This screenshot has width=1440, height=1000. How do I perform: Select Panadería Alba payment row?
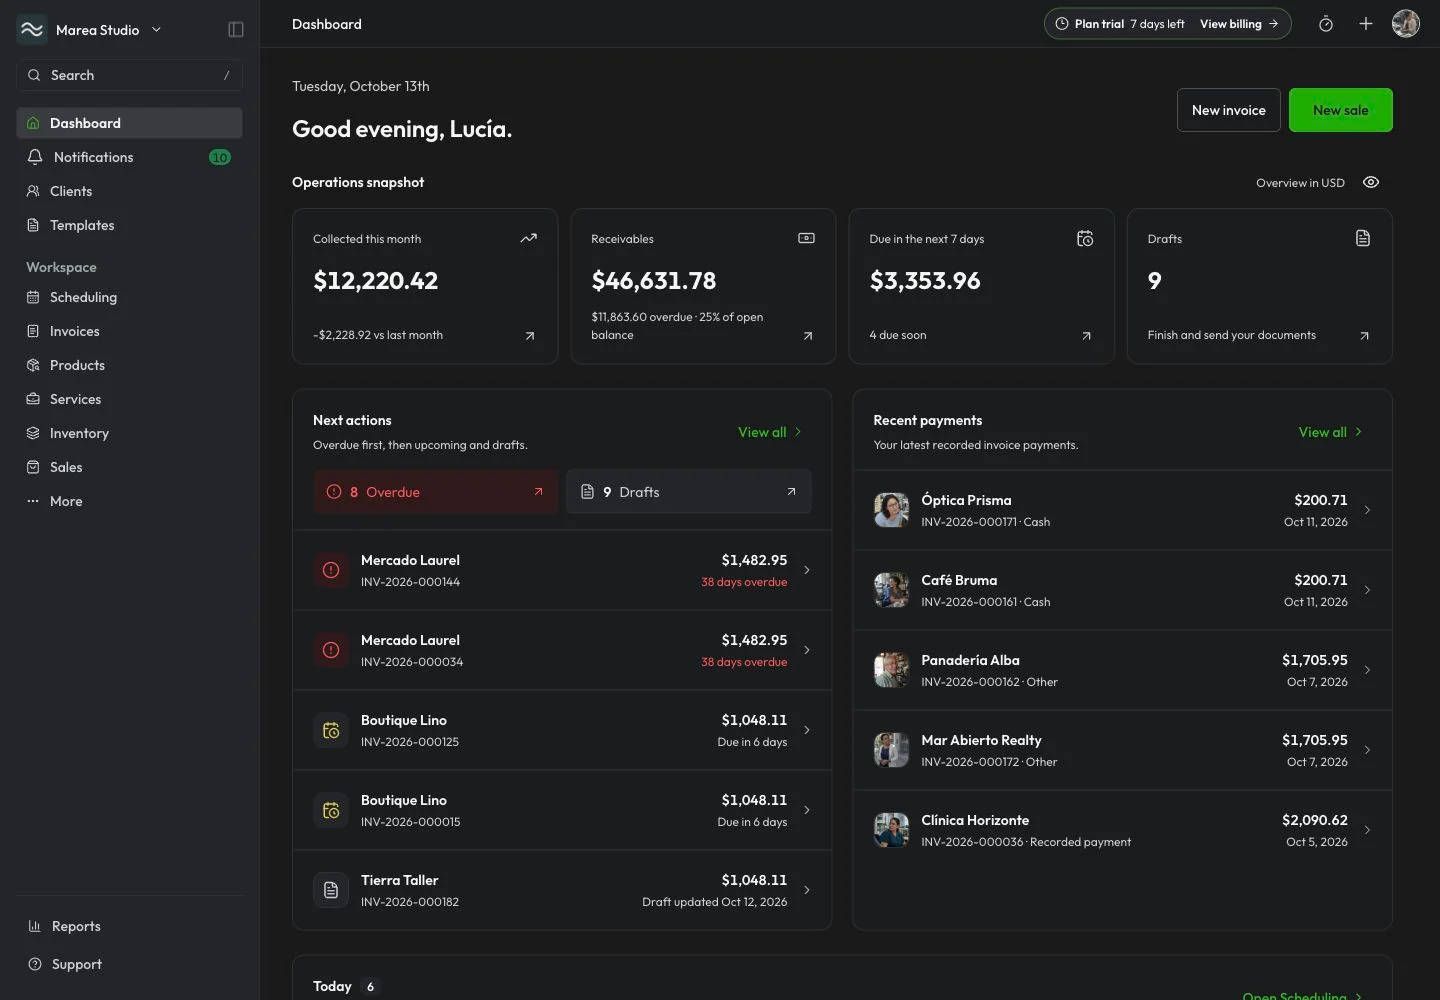click(x=1122, y=670)
